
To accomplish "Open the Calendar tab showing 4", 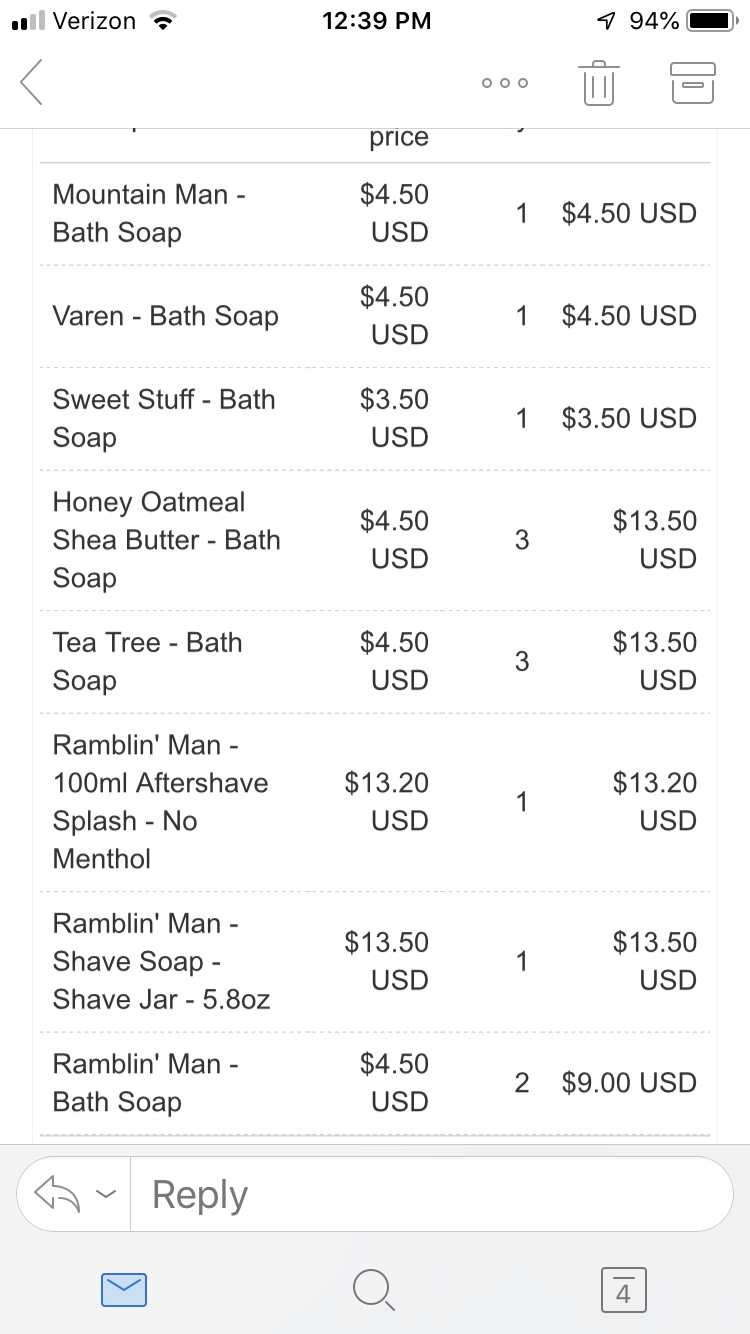I will point(624,1288).
